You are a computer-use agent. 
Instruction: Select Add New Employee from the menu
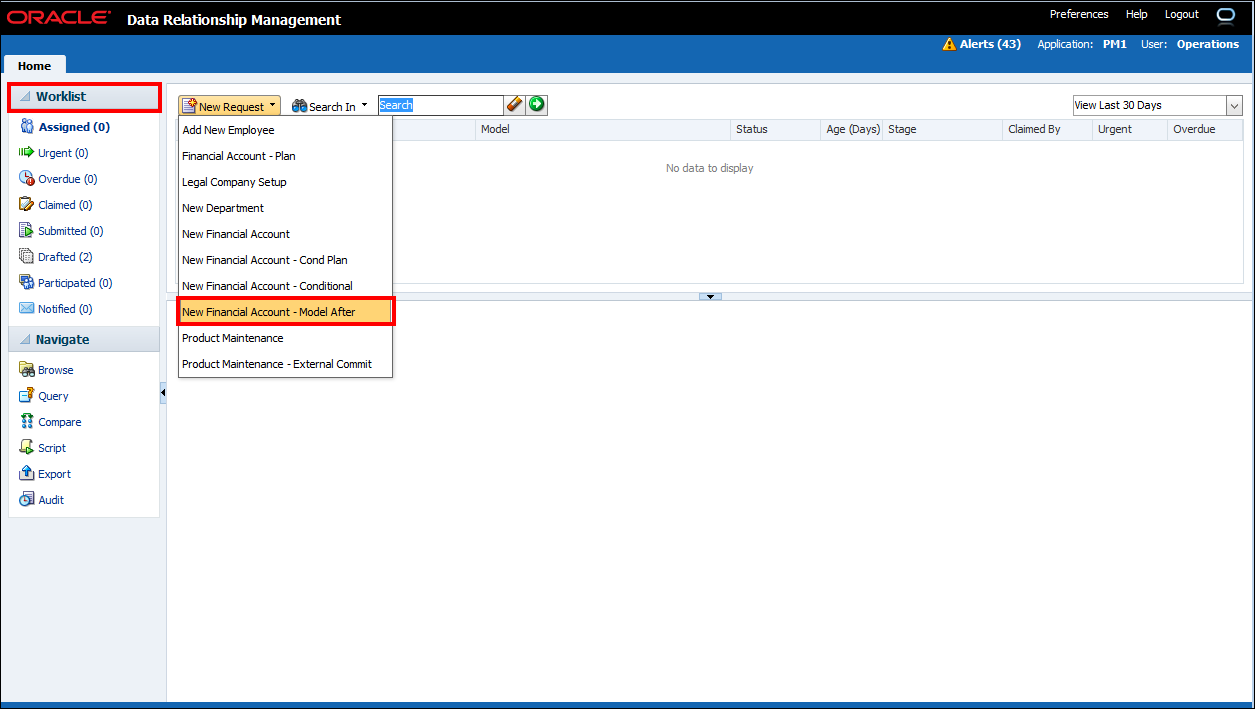tap(285, 130)
